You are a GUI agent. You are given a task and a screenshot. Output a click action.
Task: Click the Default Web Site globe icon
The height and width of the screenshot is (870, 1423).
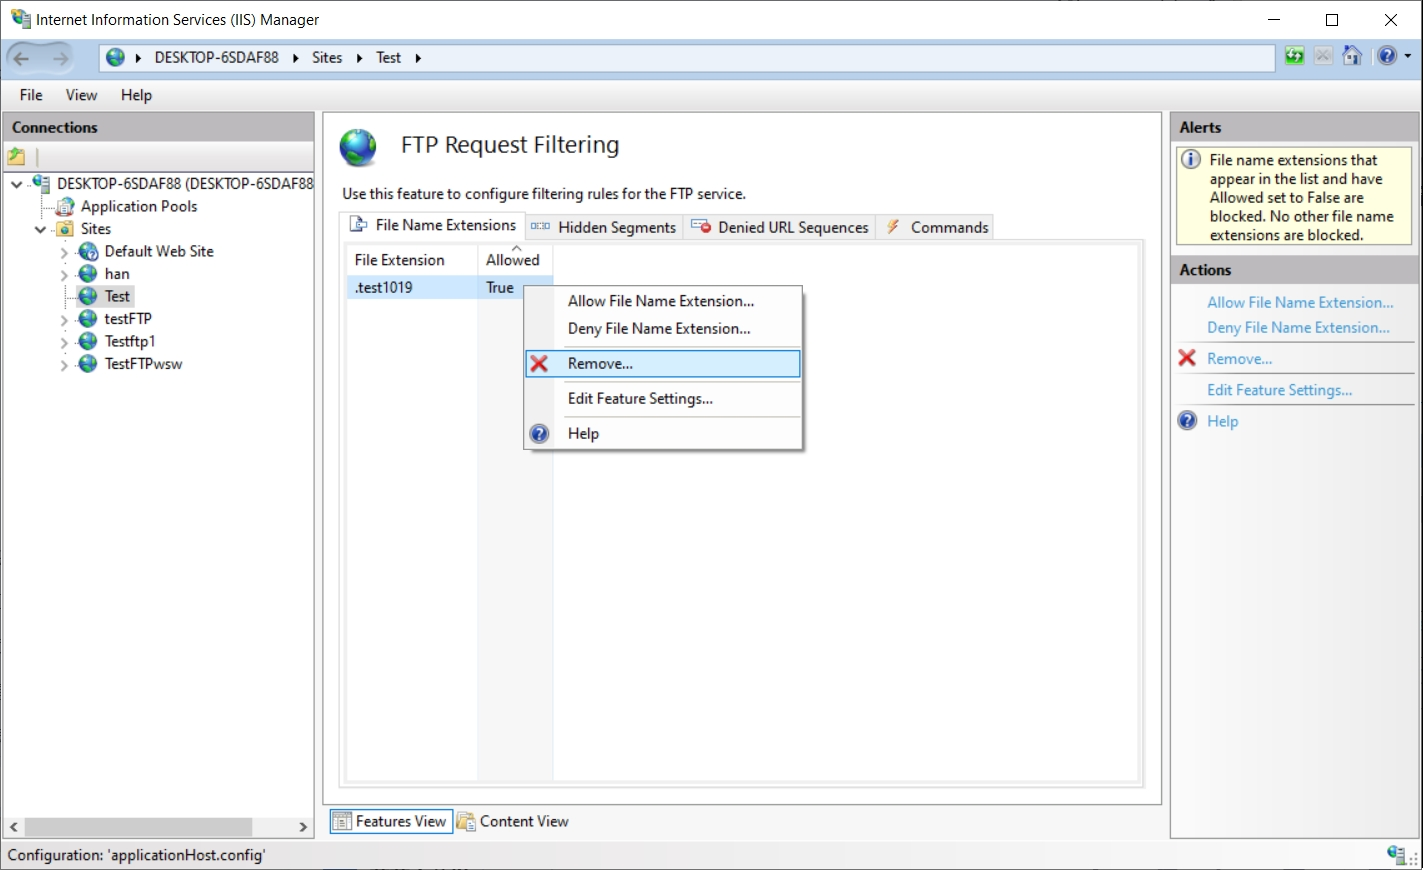(88, 251)
